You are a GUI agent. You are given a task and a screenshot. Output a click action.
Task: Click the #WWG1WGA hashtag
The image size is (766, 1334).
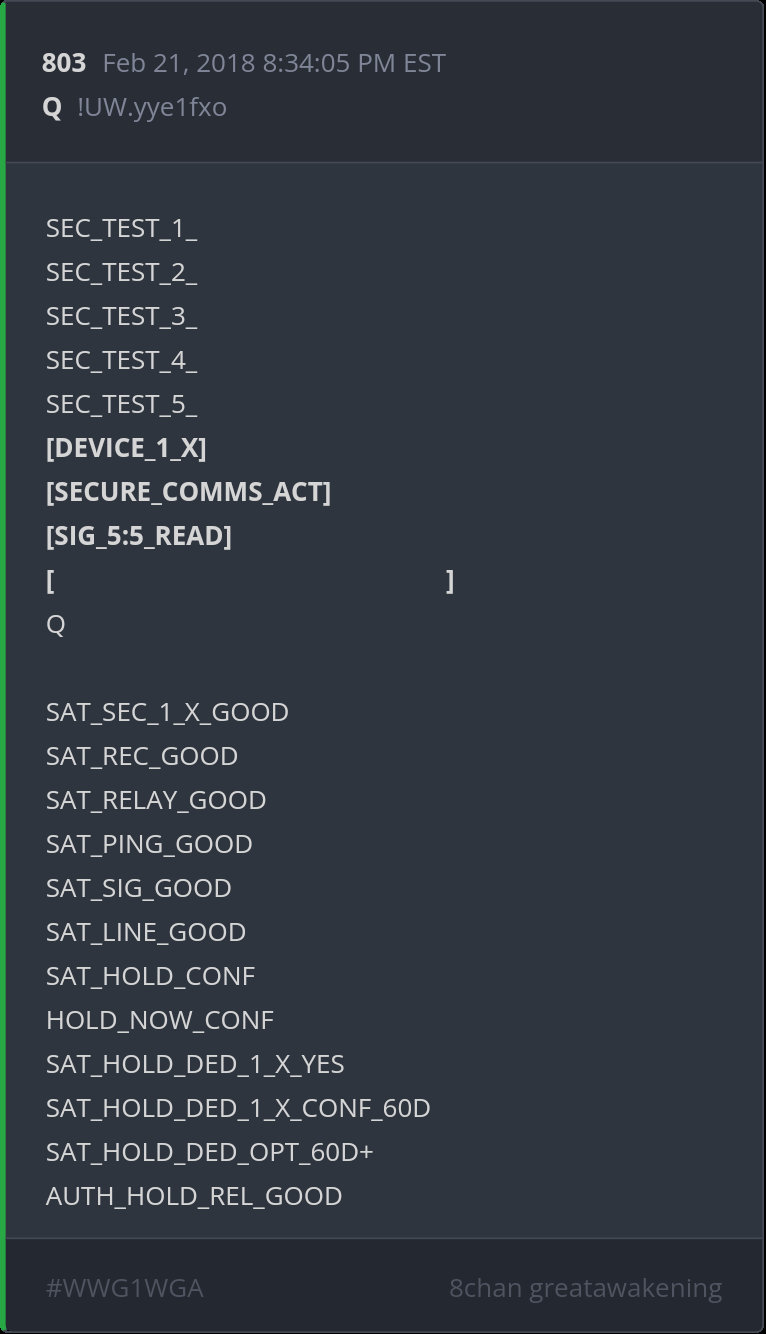pyautogui.click(x=124, y=1288)
